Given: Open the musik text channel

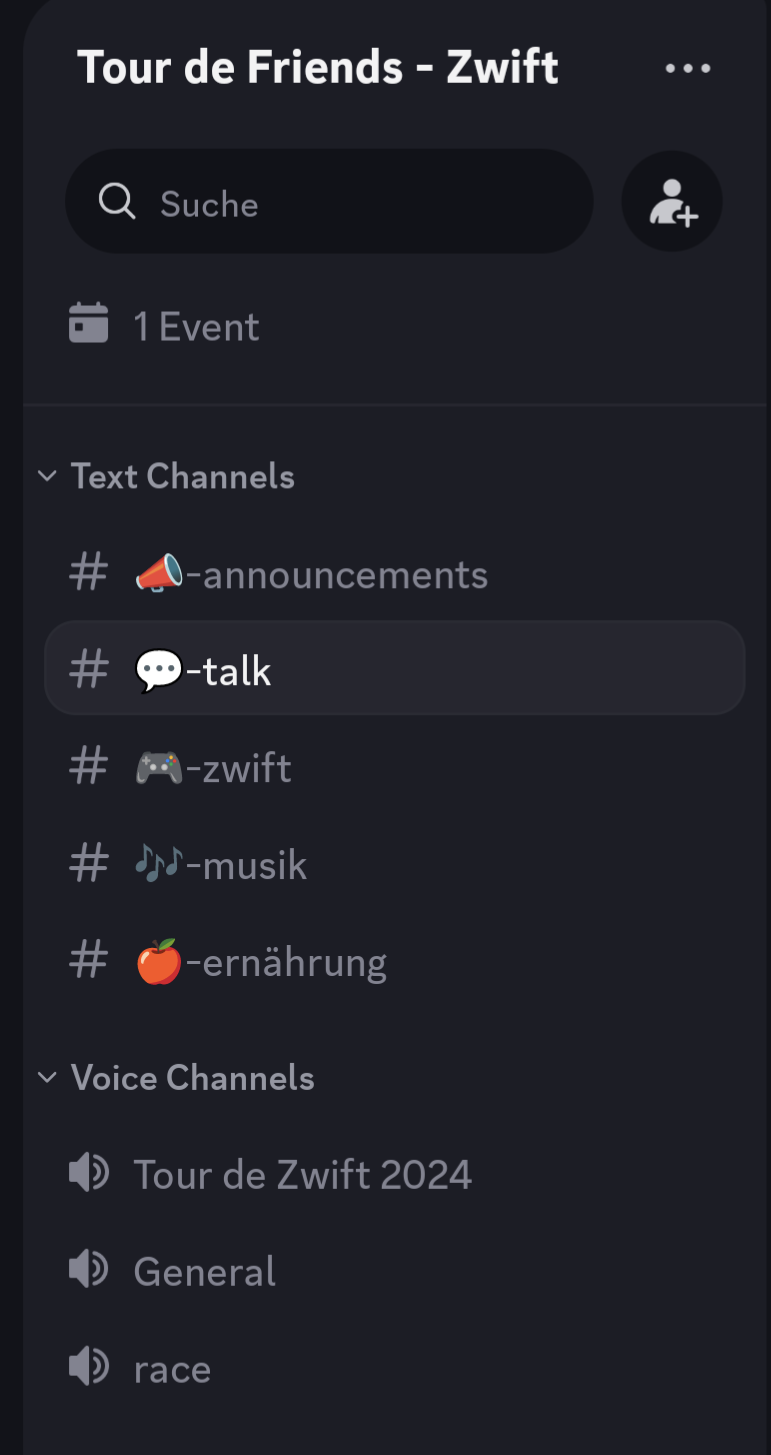Looking at the screenshot, I should coord(254,865).
